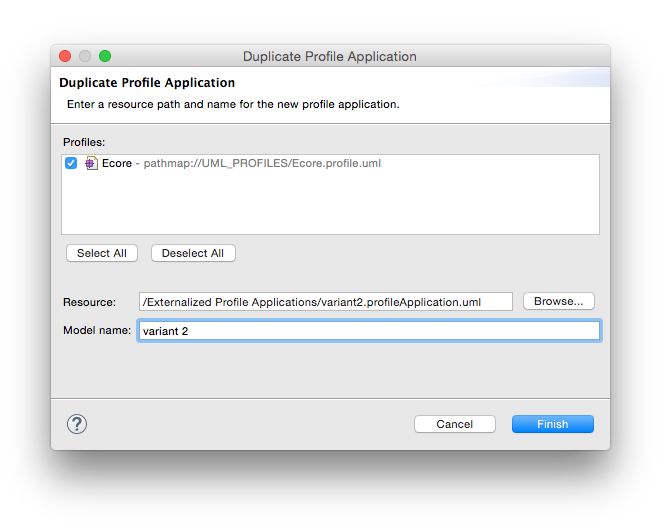Click the Resource label
Image resolution: width=671 pixels, height=526 pixels.
click(89, 302)
